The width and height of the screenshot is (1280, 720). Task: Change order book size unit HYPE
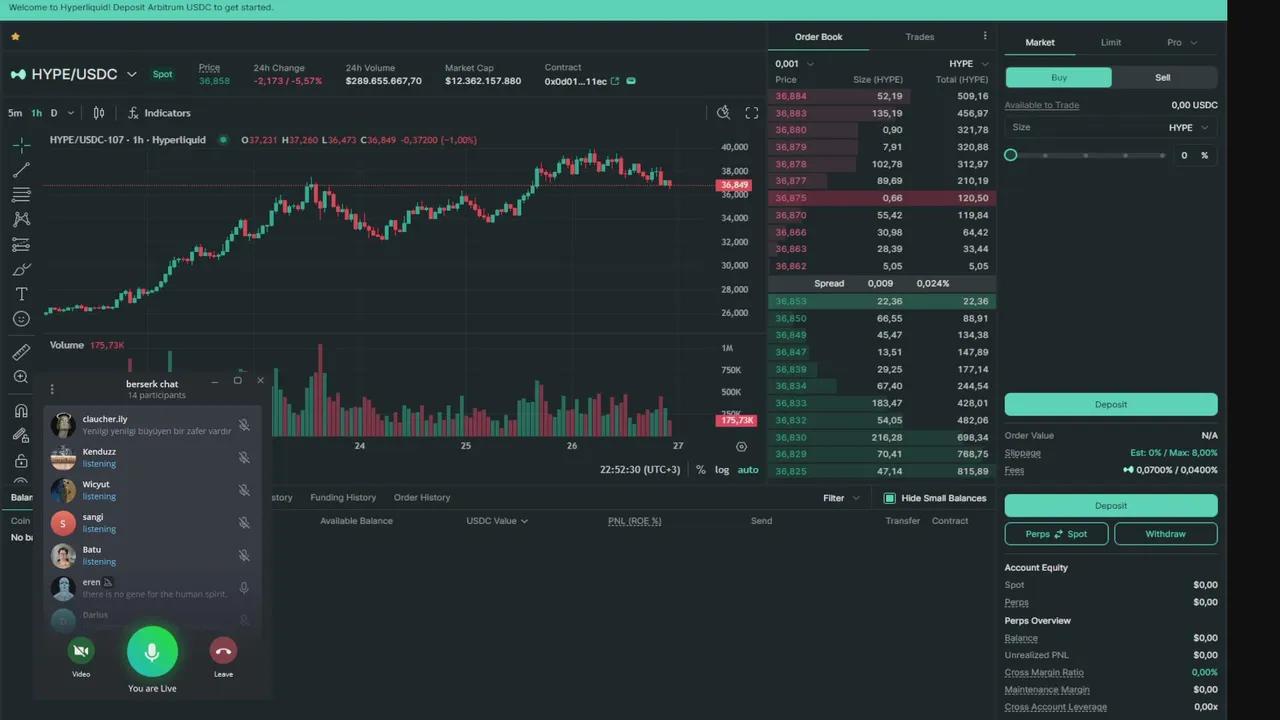(969, 64)
